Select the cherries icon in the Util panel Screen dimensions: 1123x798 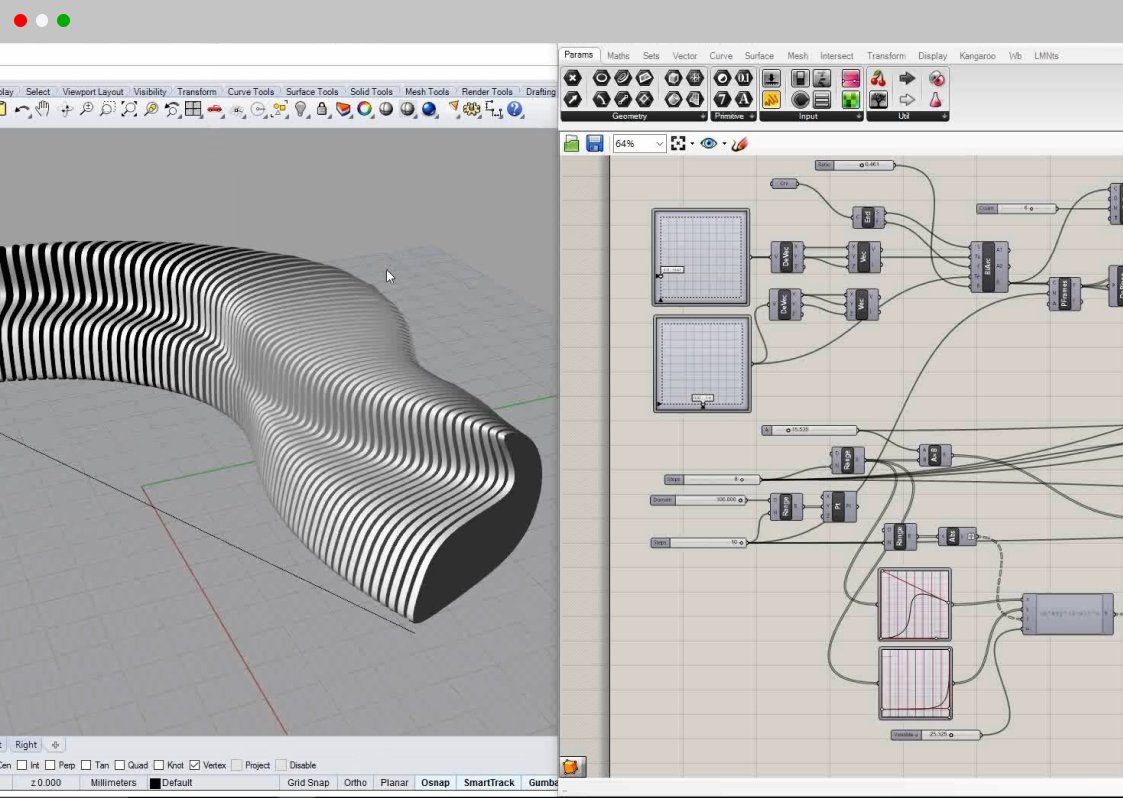pos(878,79)
